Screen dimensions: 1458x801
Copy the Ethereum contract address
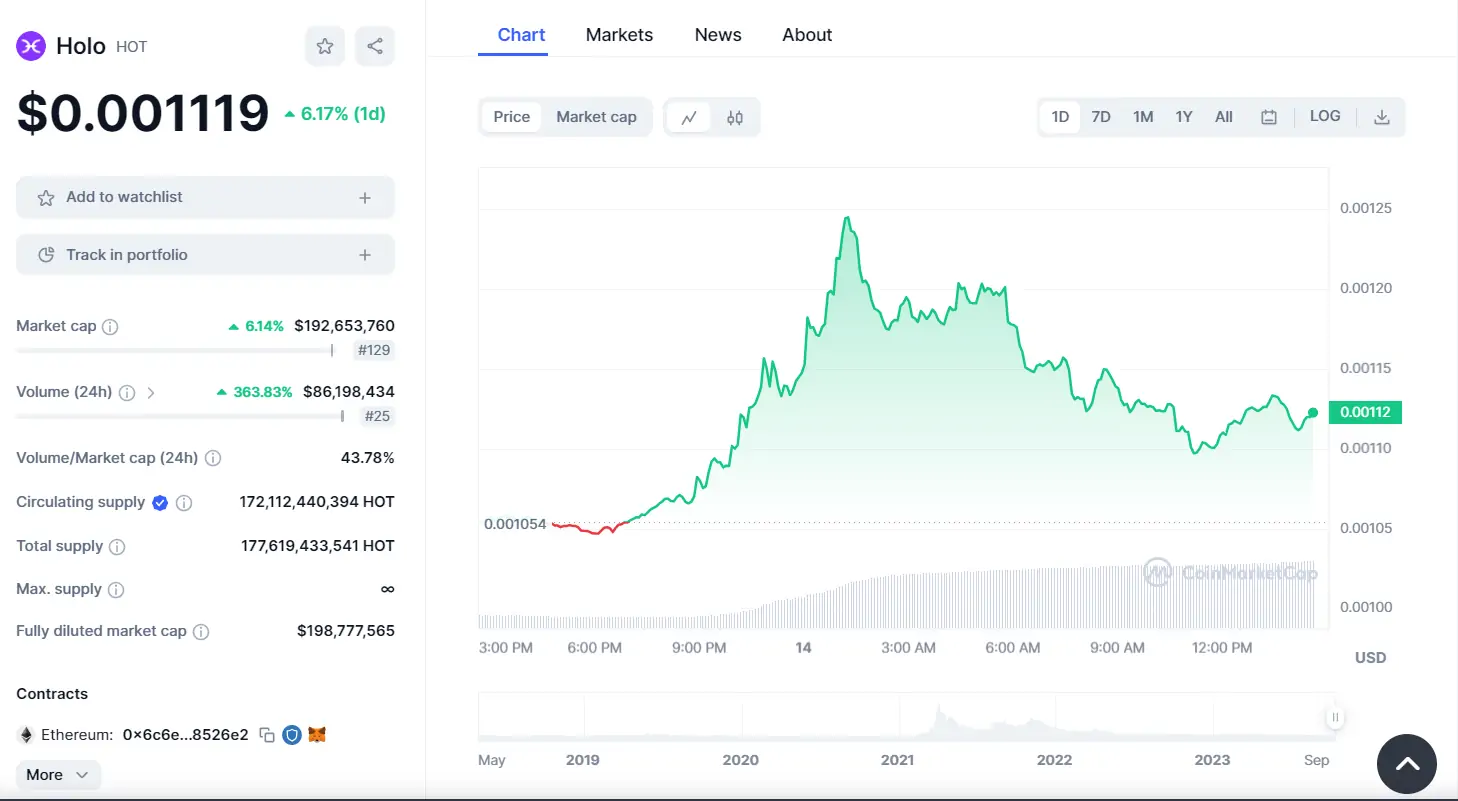(267, 735)
